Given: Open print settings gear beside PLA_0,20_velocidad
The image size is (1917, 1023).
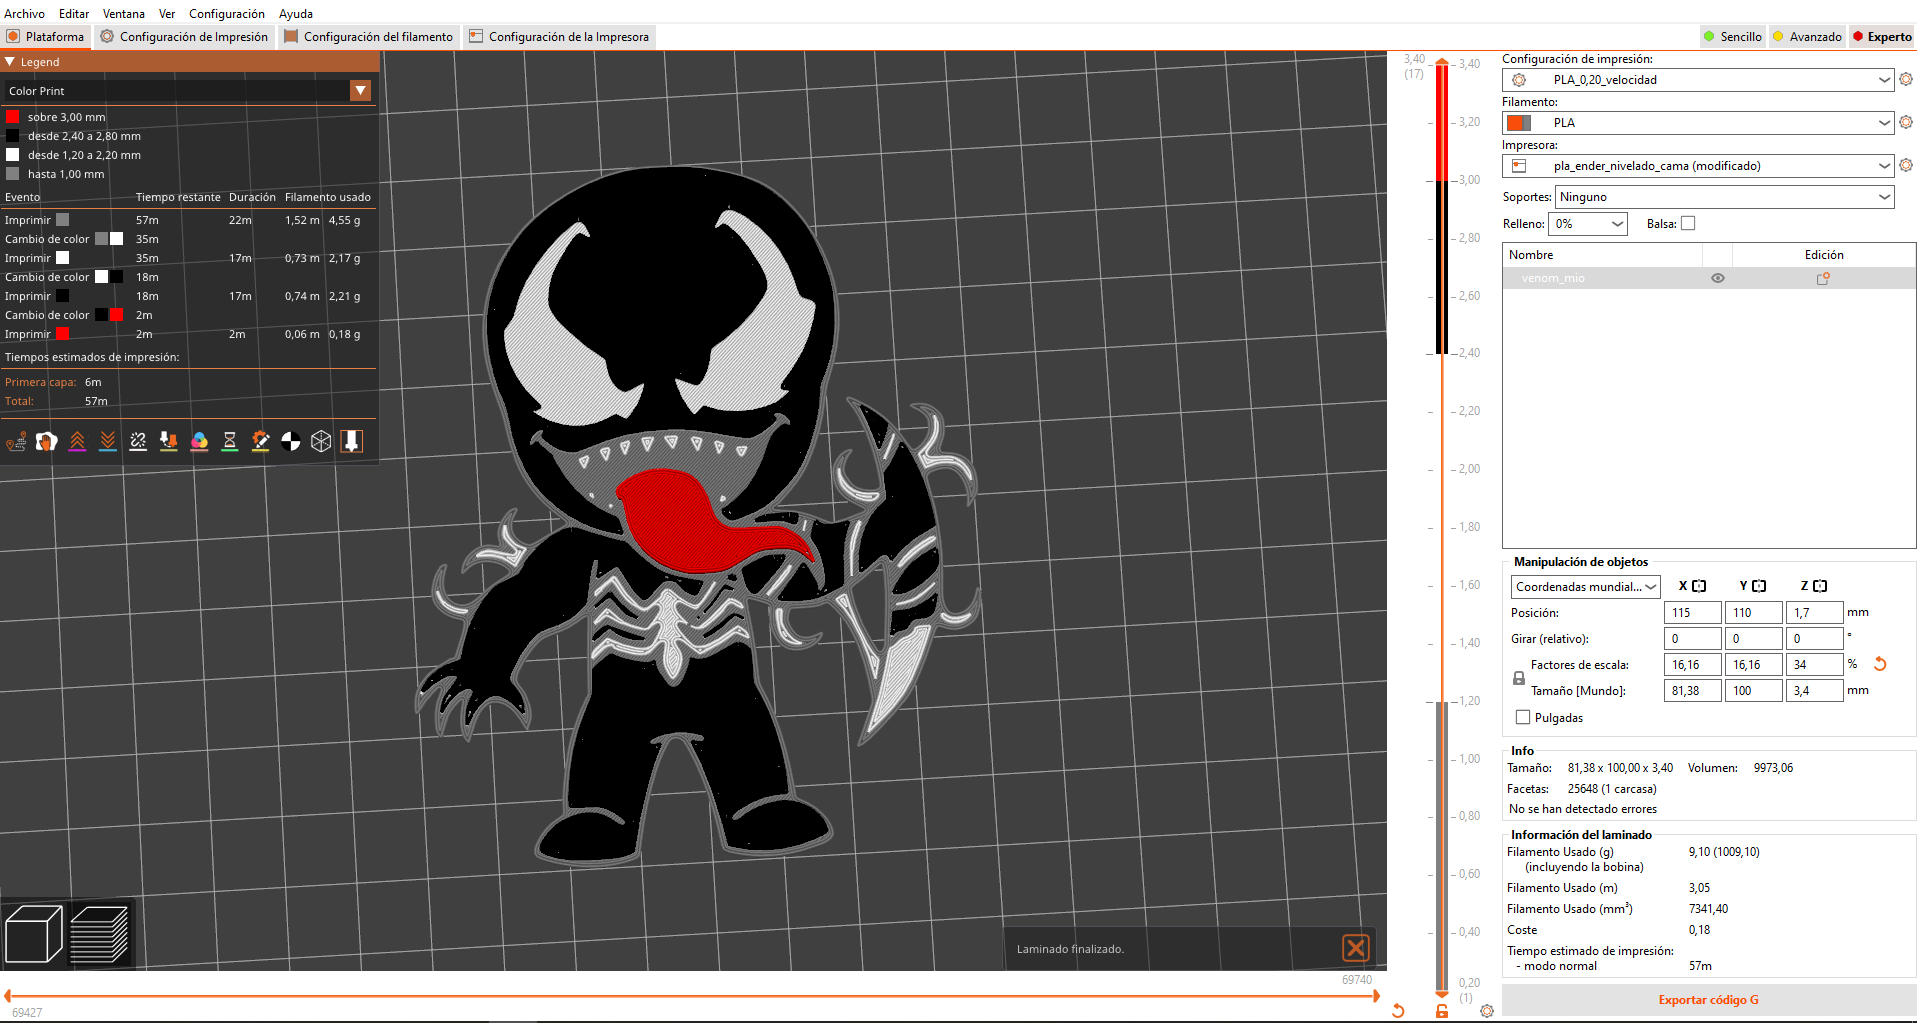Looking at the screenshot, I should (x=1906, y=79).
